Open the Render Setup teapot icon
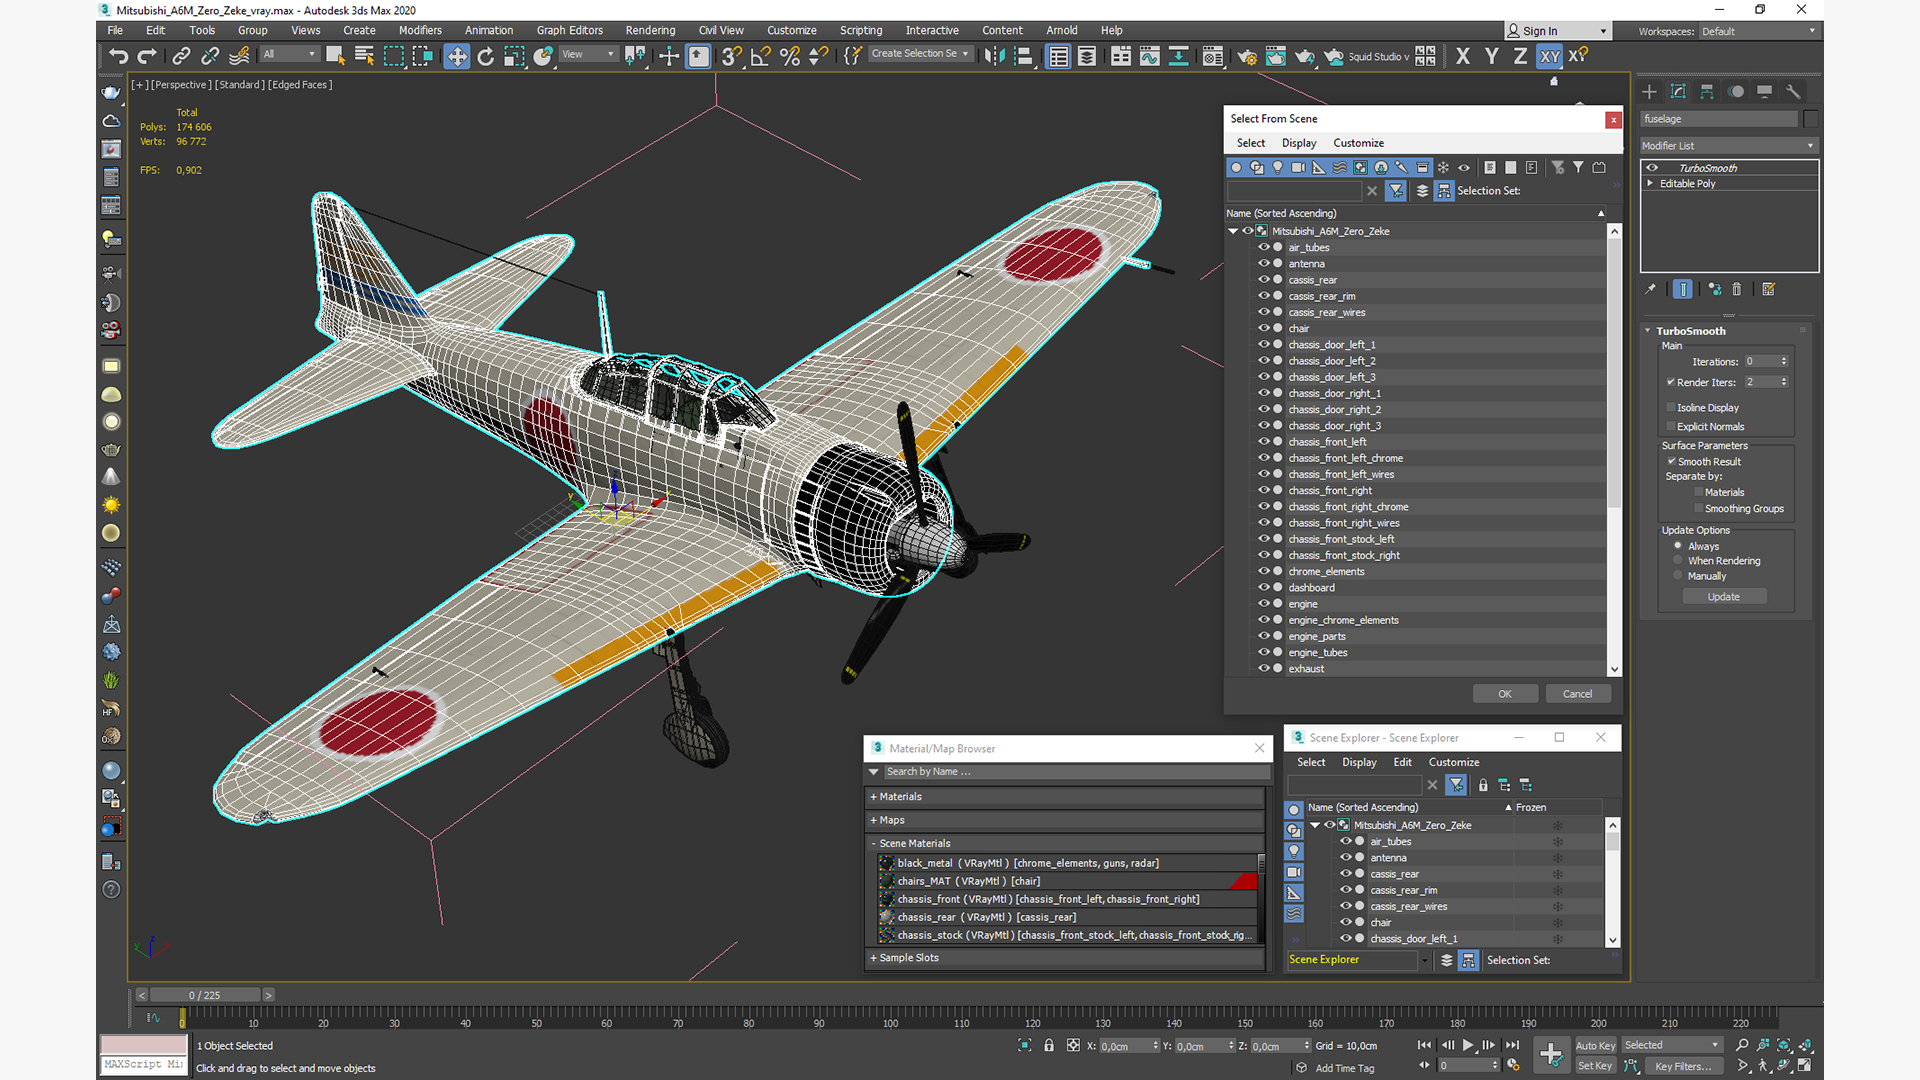Screen dimensions: 1920x1080 click(x=1247, y=56)
